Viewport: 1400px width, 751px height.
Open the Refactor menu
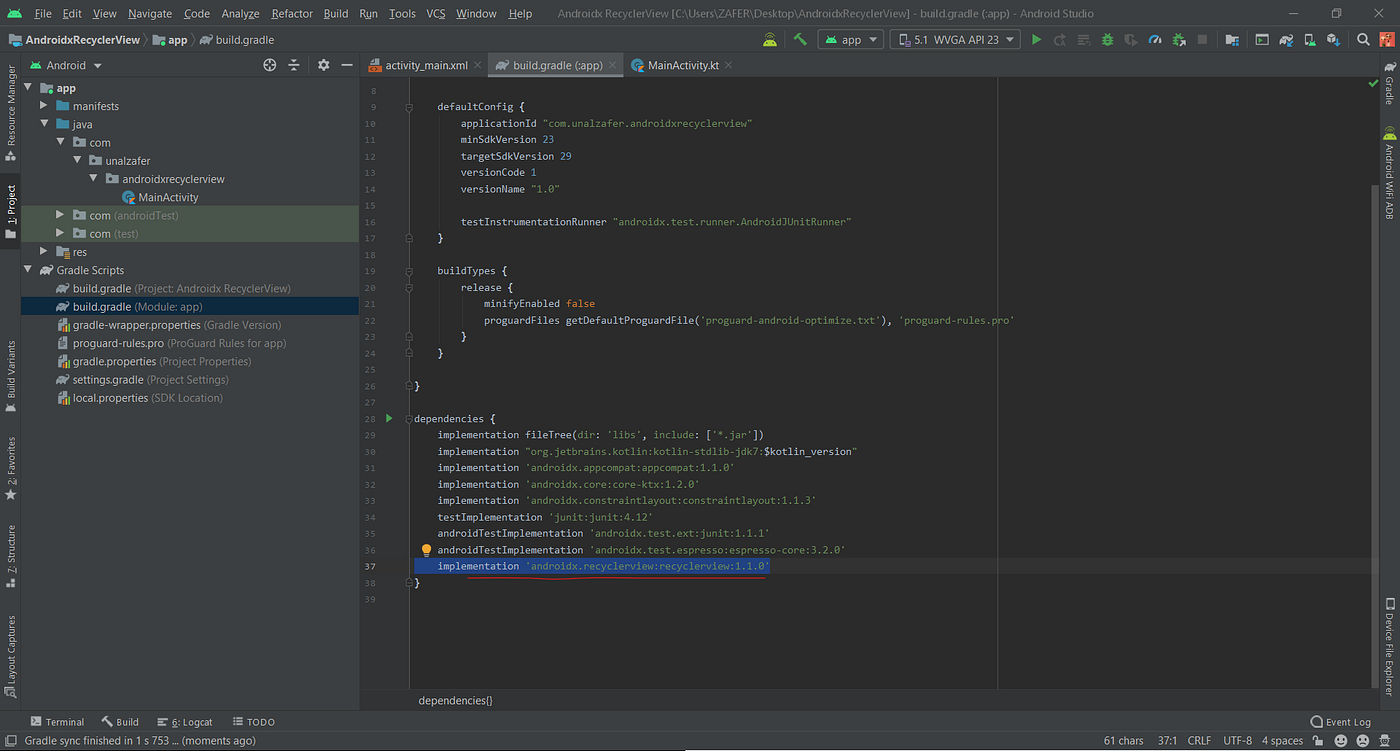[x=291, y=13]
